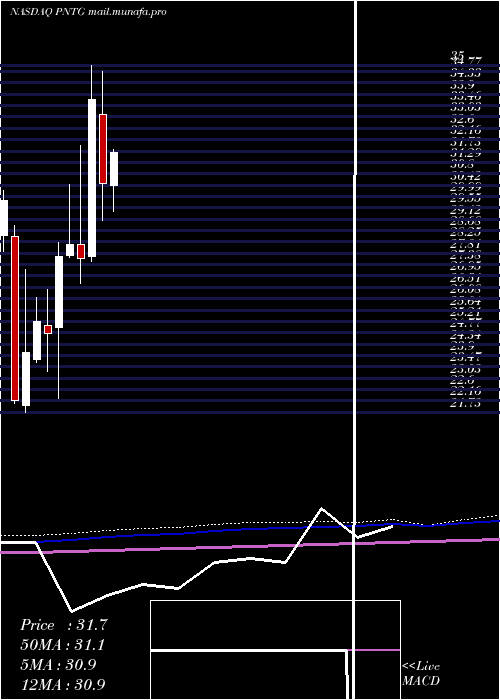The image size is (500, 700).
Task: Click the last white candlestick on the right
Action: coord(114,169)
